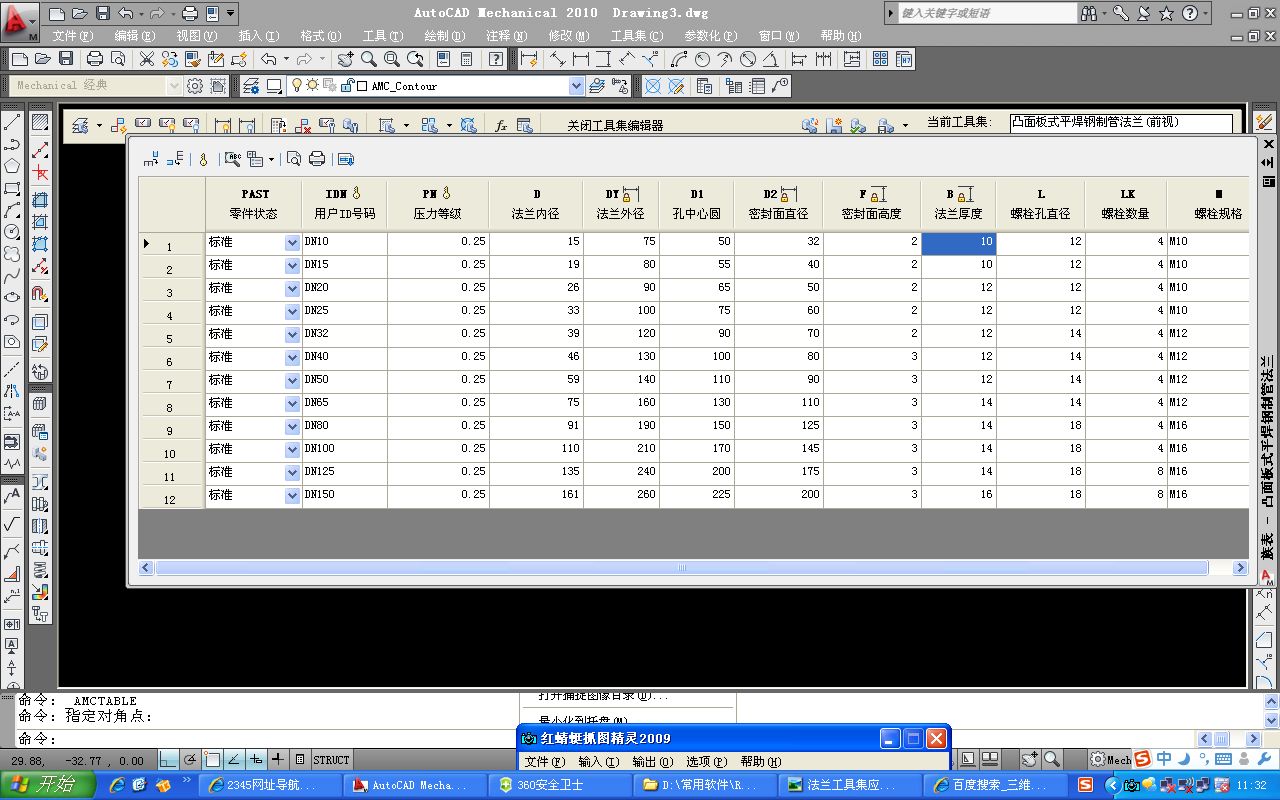The width and height of the screenshot is (1280, 800).
Task: Click the quick access Undo arrow
Action: 124,14
